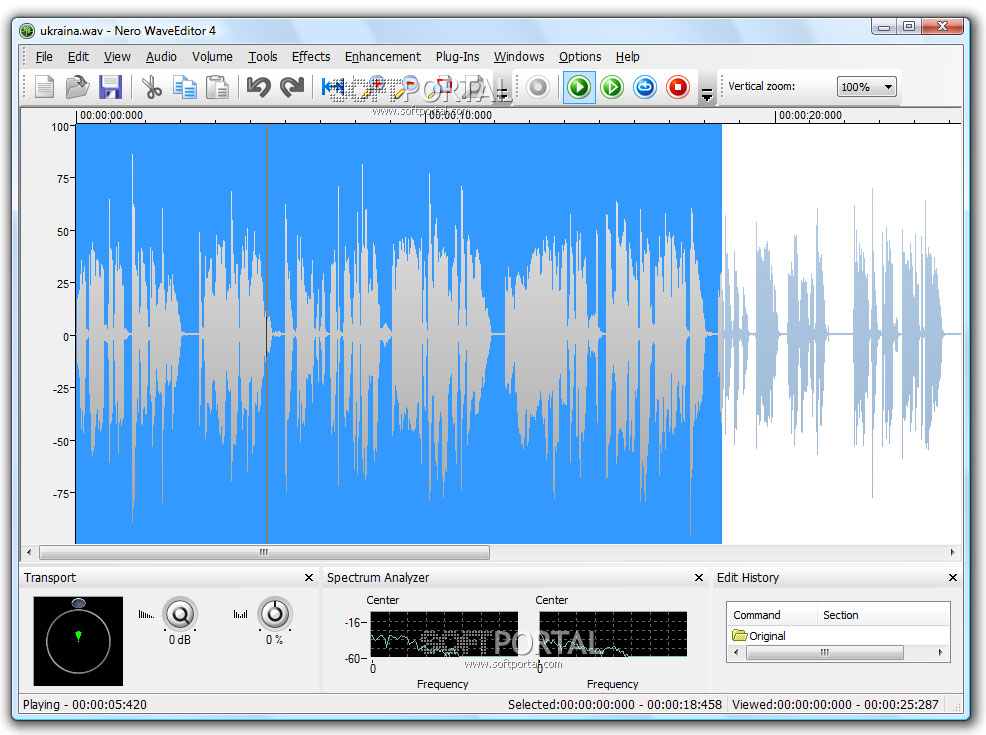Create a new file with the blank page icon
The height and width of the screenshot is (735, 986).
(44, 87)
